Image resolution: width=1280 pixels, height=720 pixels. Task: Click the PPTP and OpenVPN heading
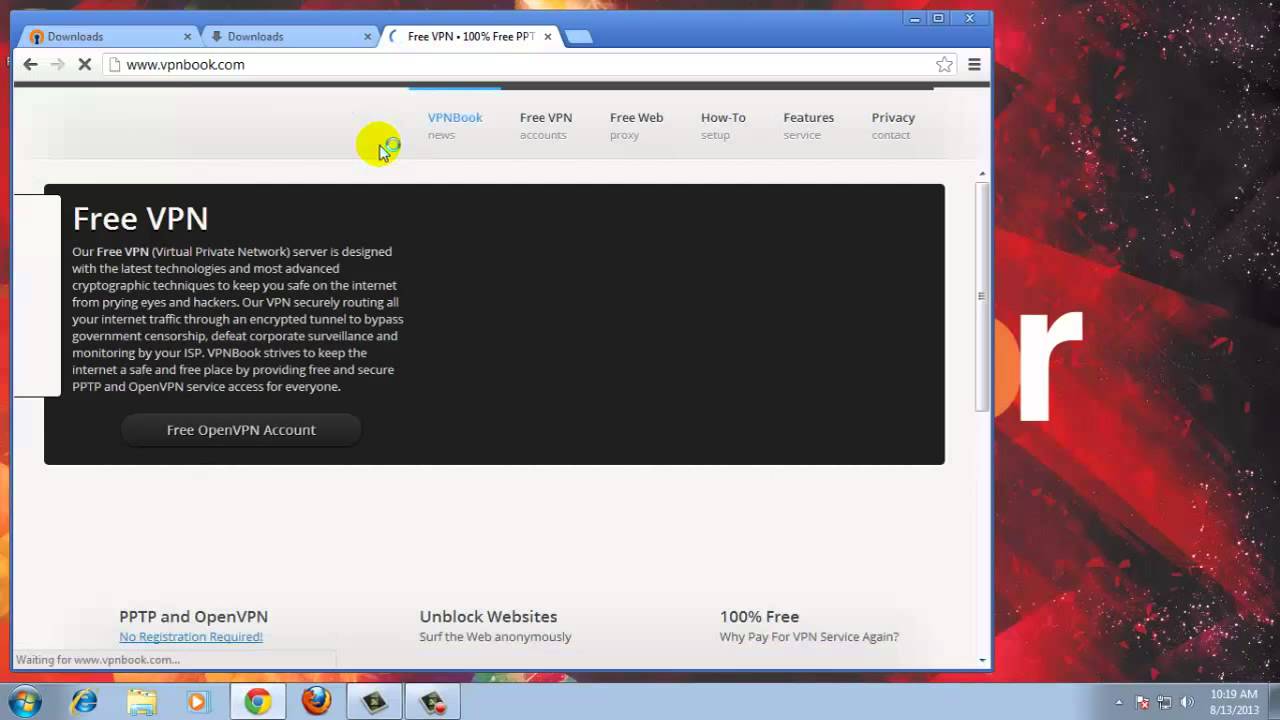(x=193, y=617)
